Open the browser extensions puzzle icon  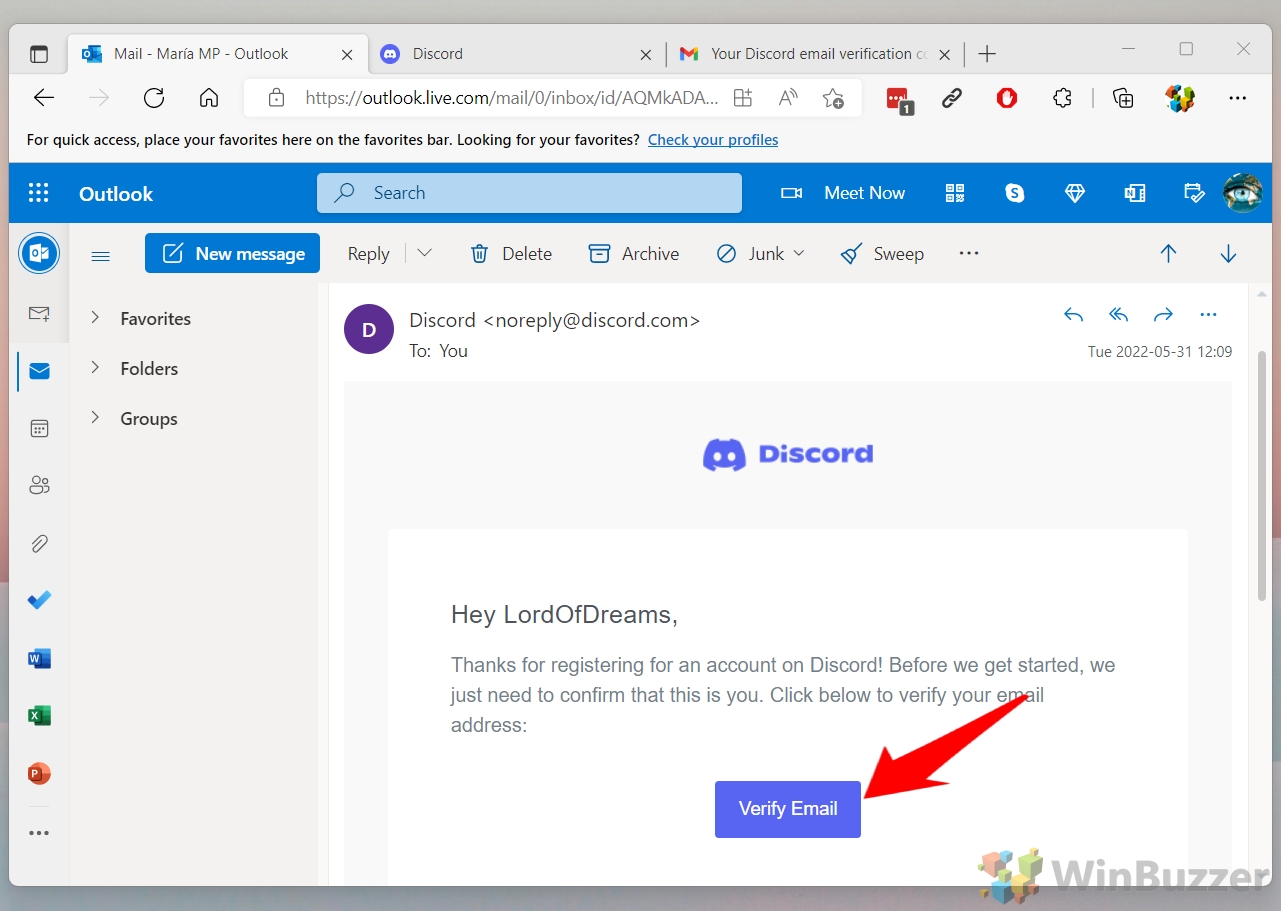pos(1062,97)
